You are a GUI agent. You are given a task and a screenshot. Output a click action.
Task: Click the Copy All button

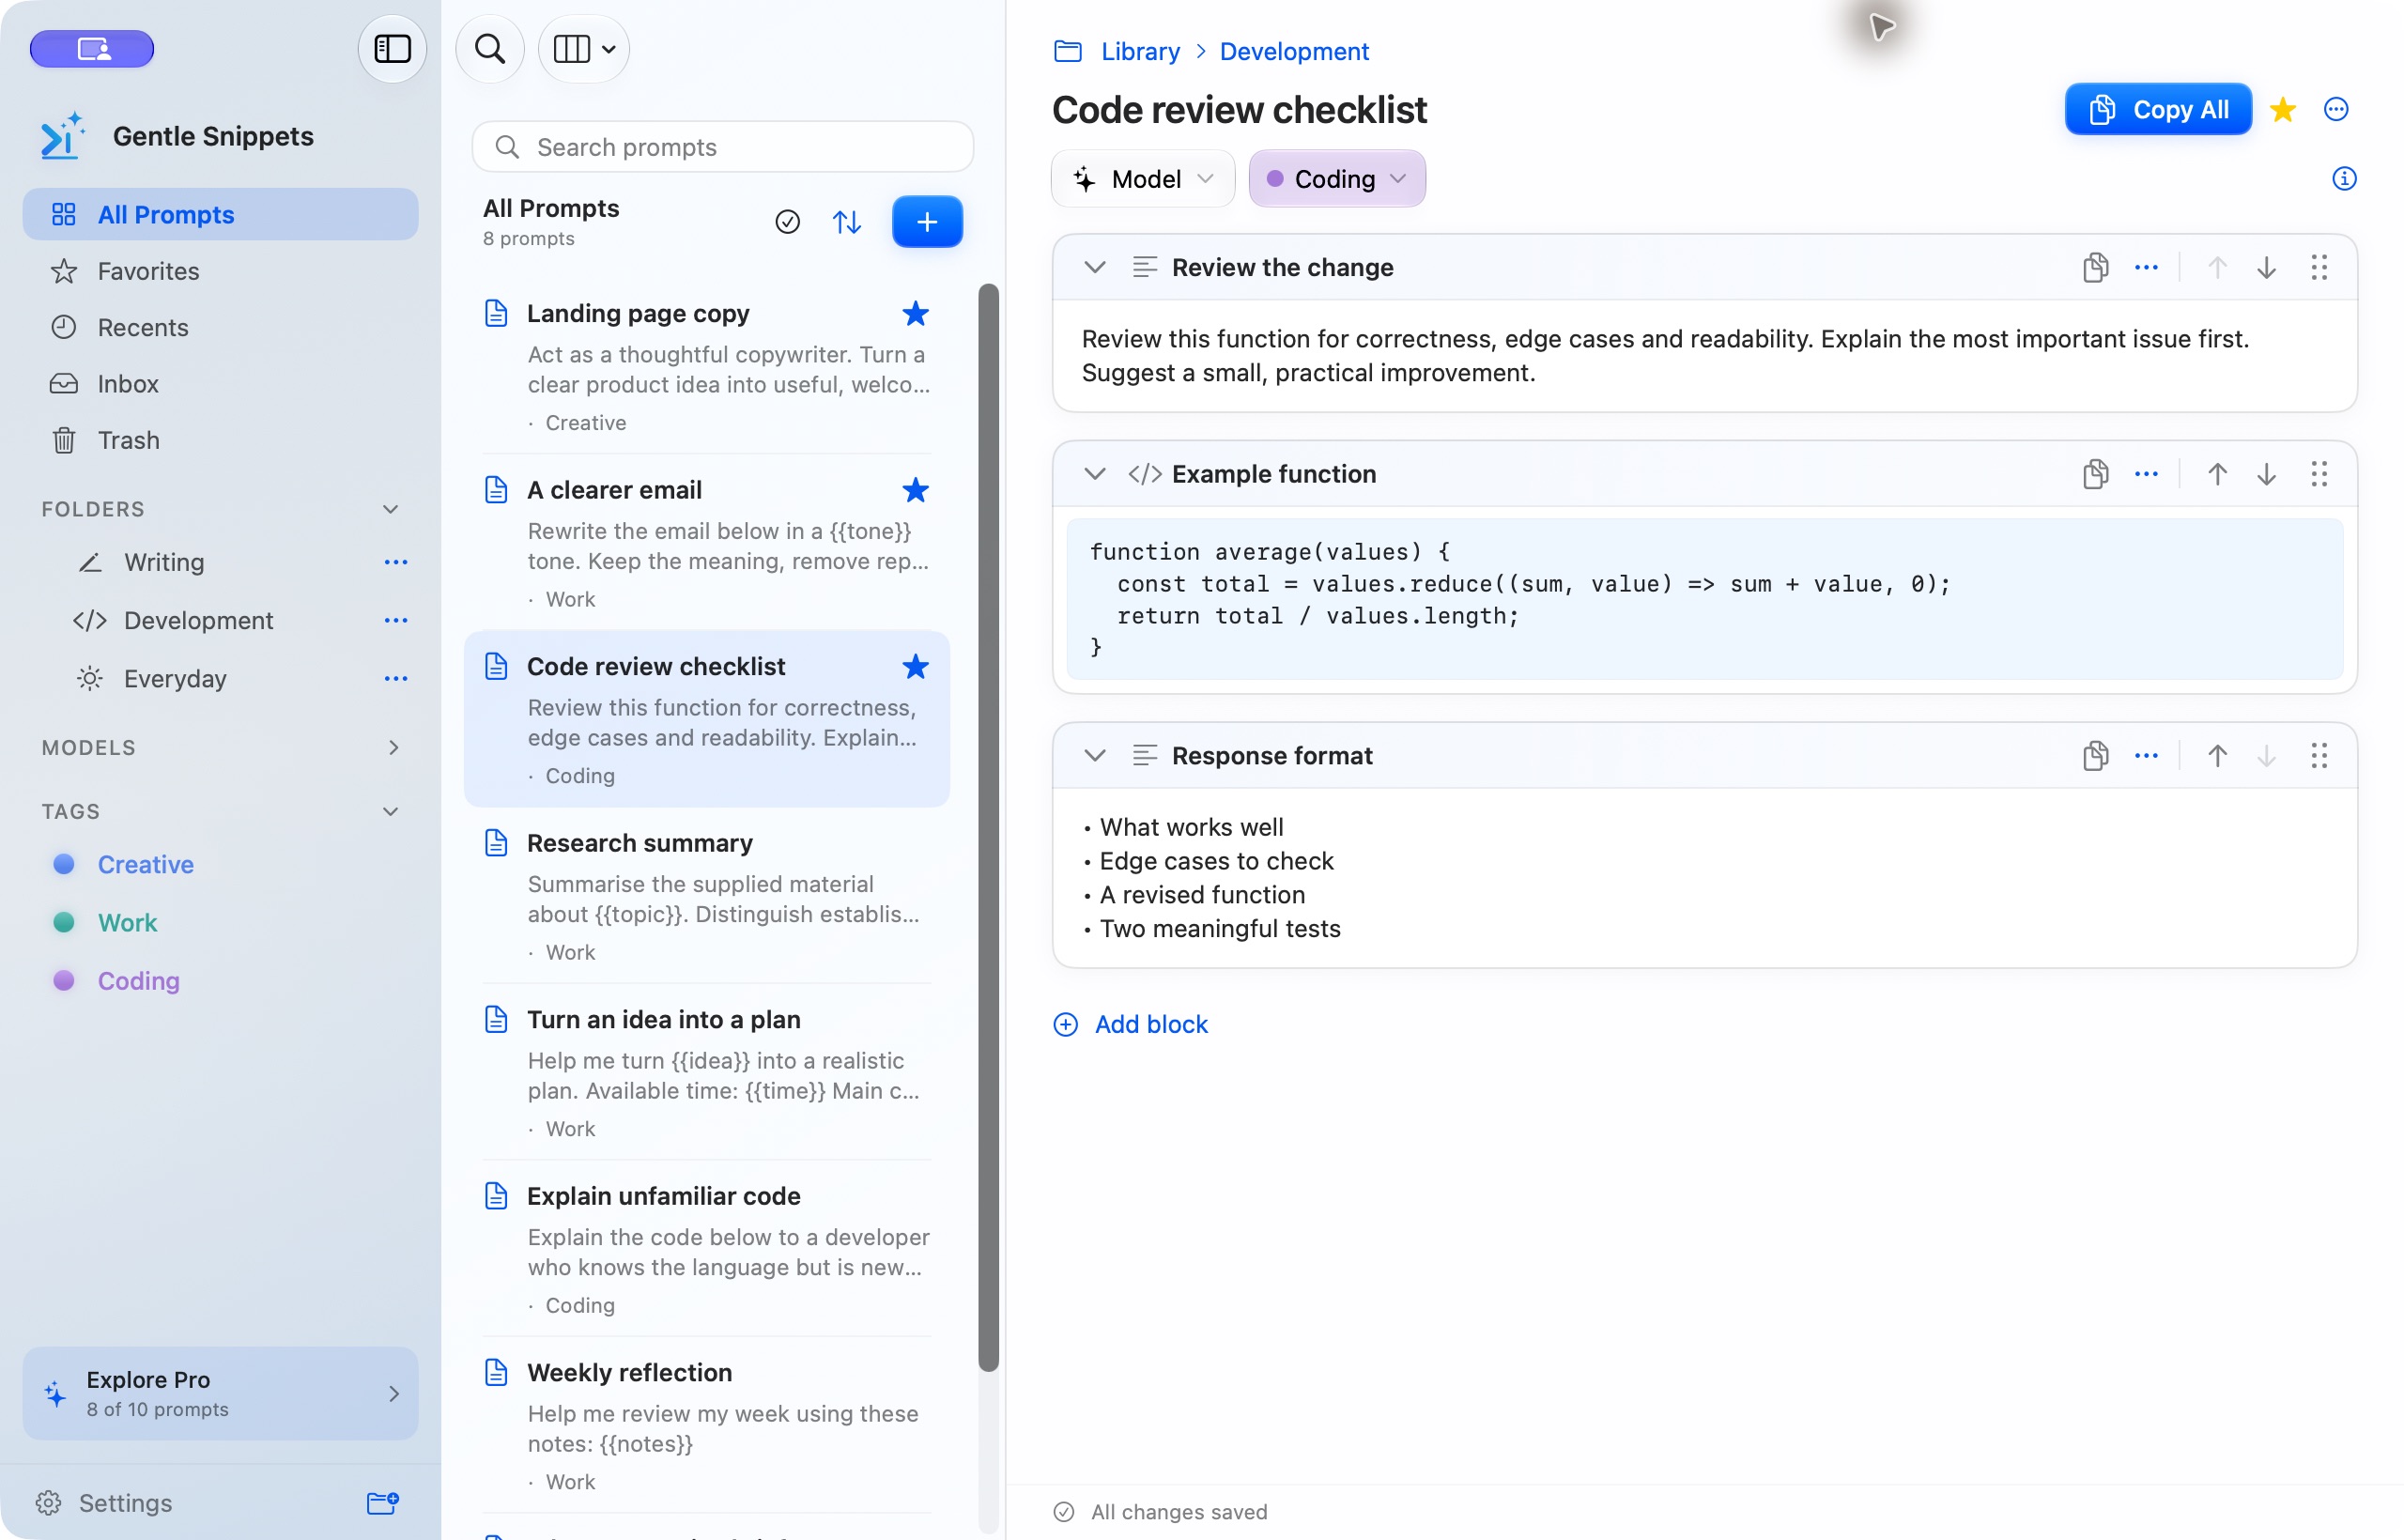coord(2158,110)
